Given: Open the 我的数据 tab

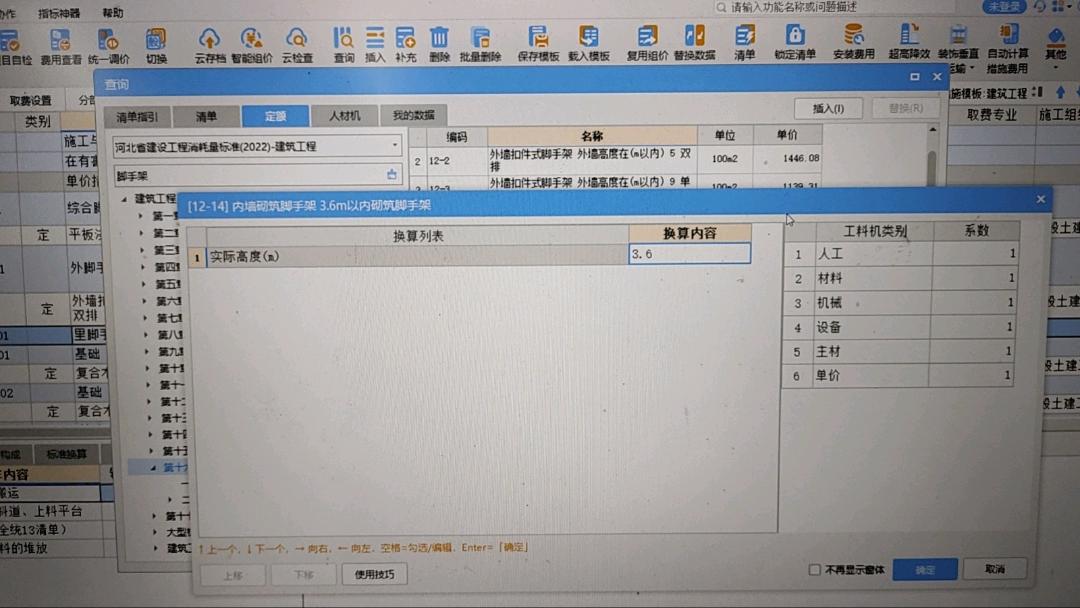Looking at the screenshot, I should pyautogui.click(x=413, y=115).
